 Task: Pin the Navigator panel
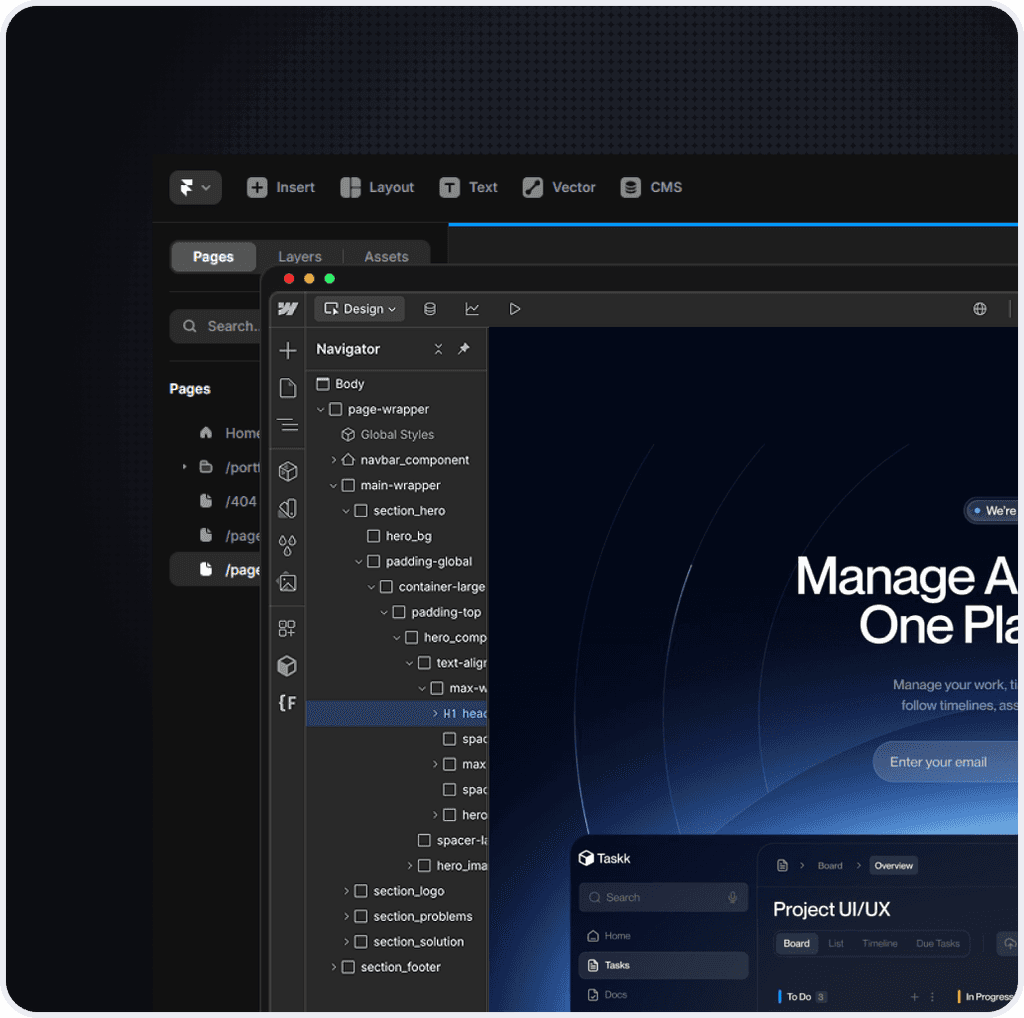464,349
